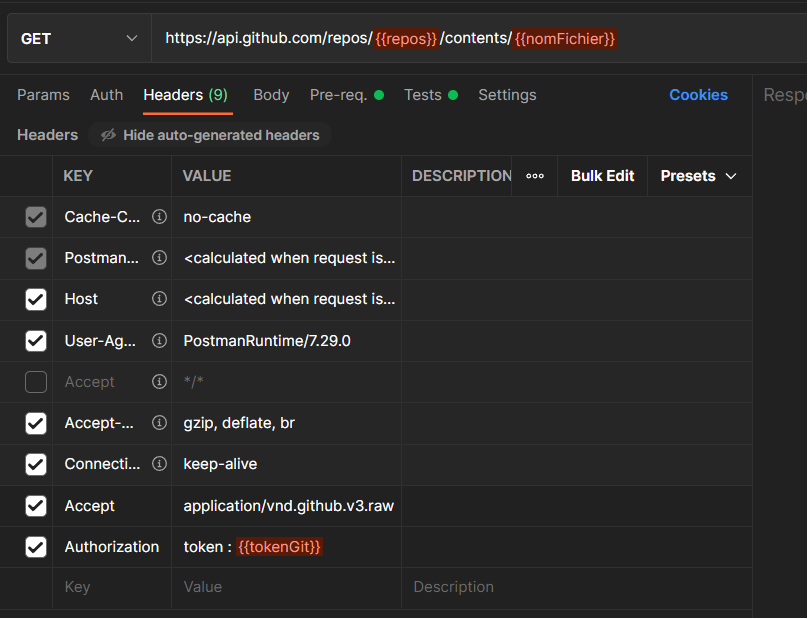The width and height of the screenshot is (808, 619).
Task: Open the column options ellipsis menu
Action: [535, 176]
